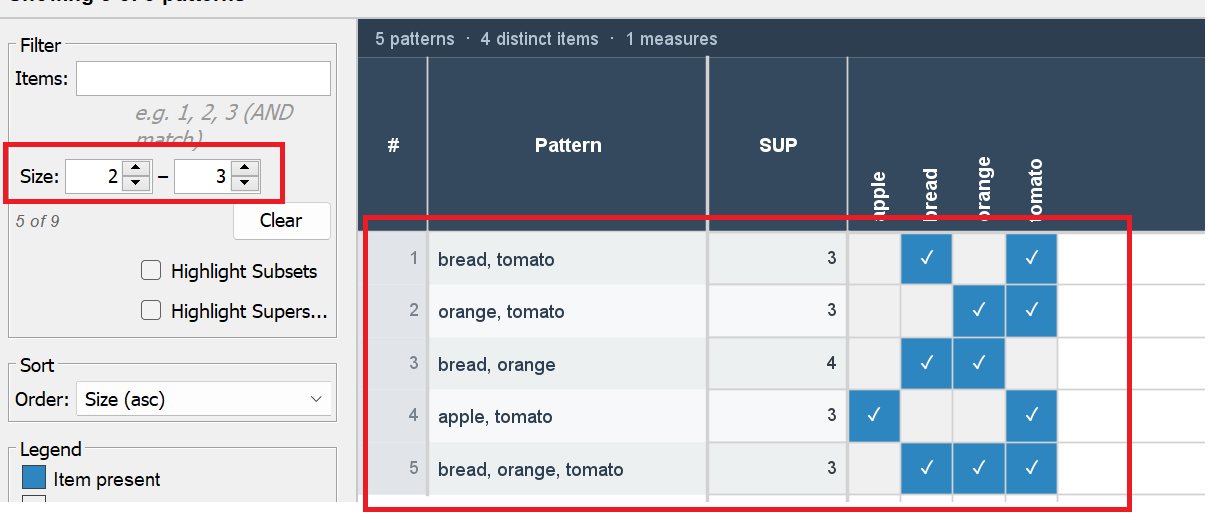Open the Sort Order dropdown
The width and height of the screenshot is (1223, 523).
(x=205, y=400)
